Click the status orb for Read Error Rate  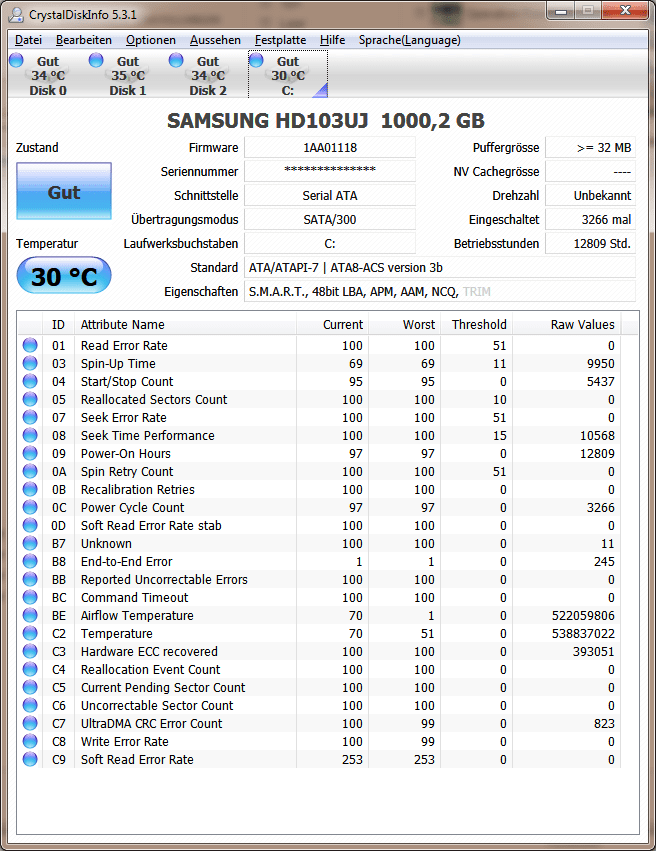(x=30, y=345)
